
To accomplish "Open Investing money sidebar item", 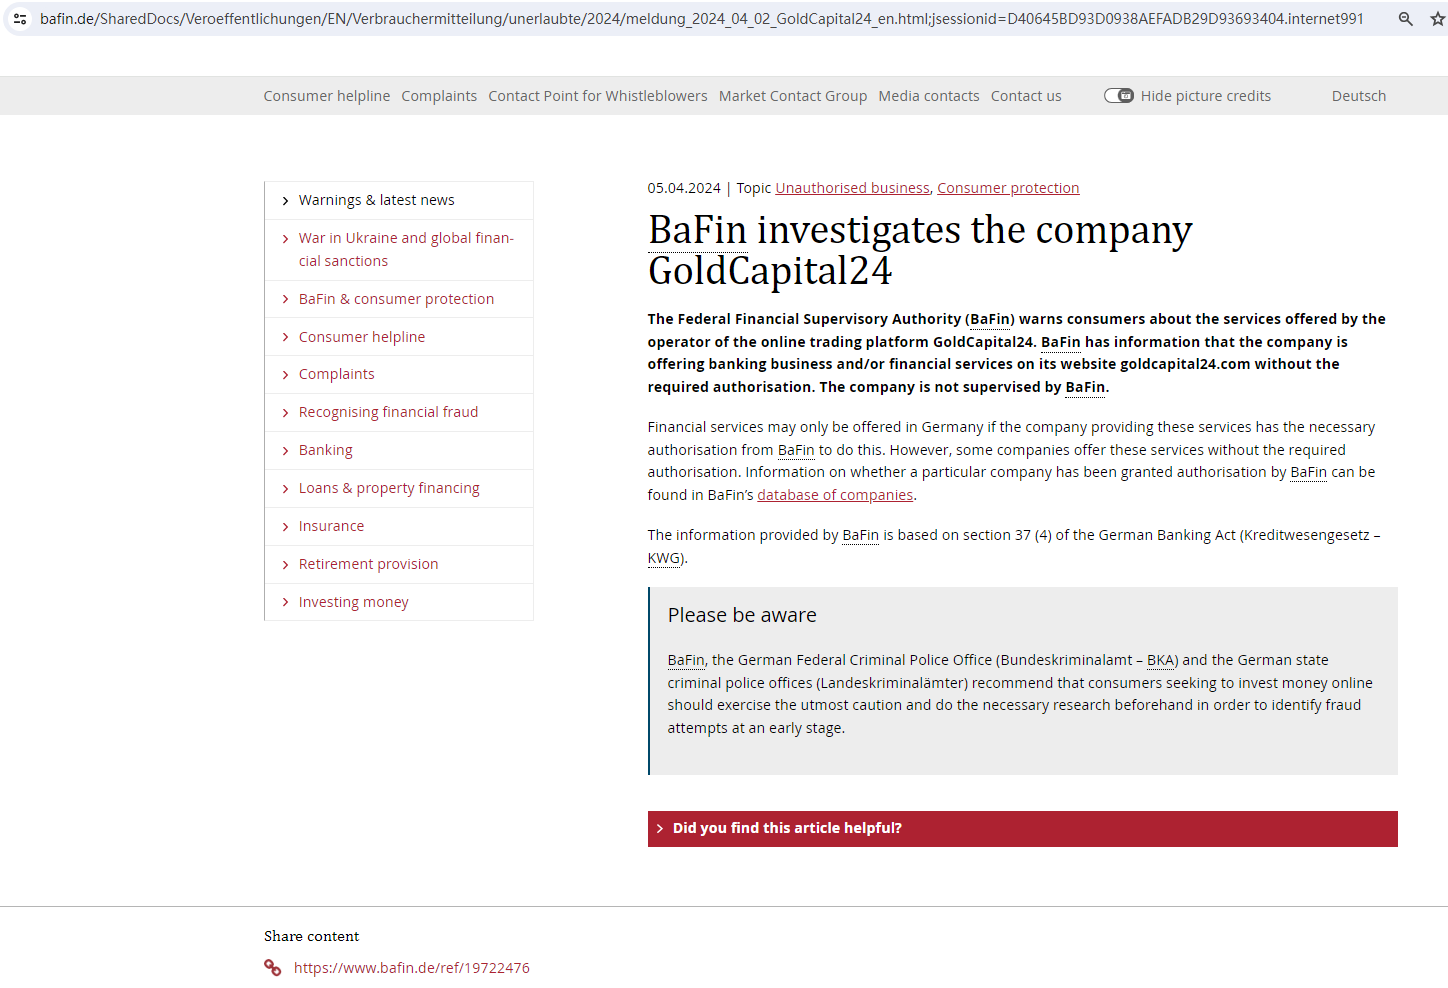I will pyautogui.click(x=354, y=602).
